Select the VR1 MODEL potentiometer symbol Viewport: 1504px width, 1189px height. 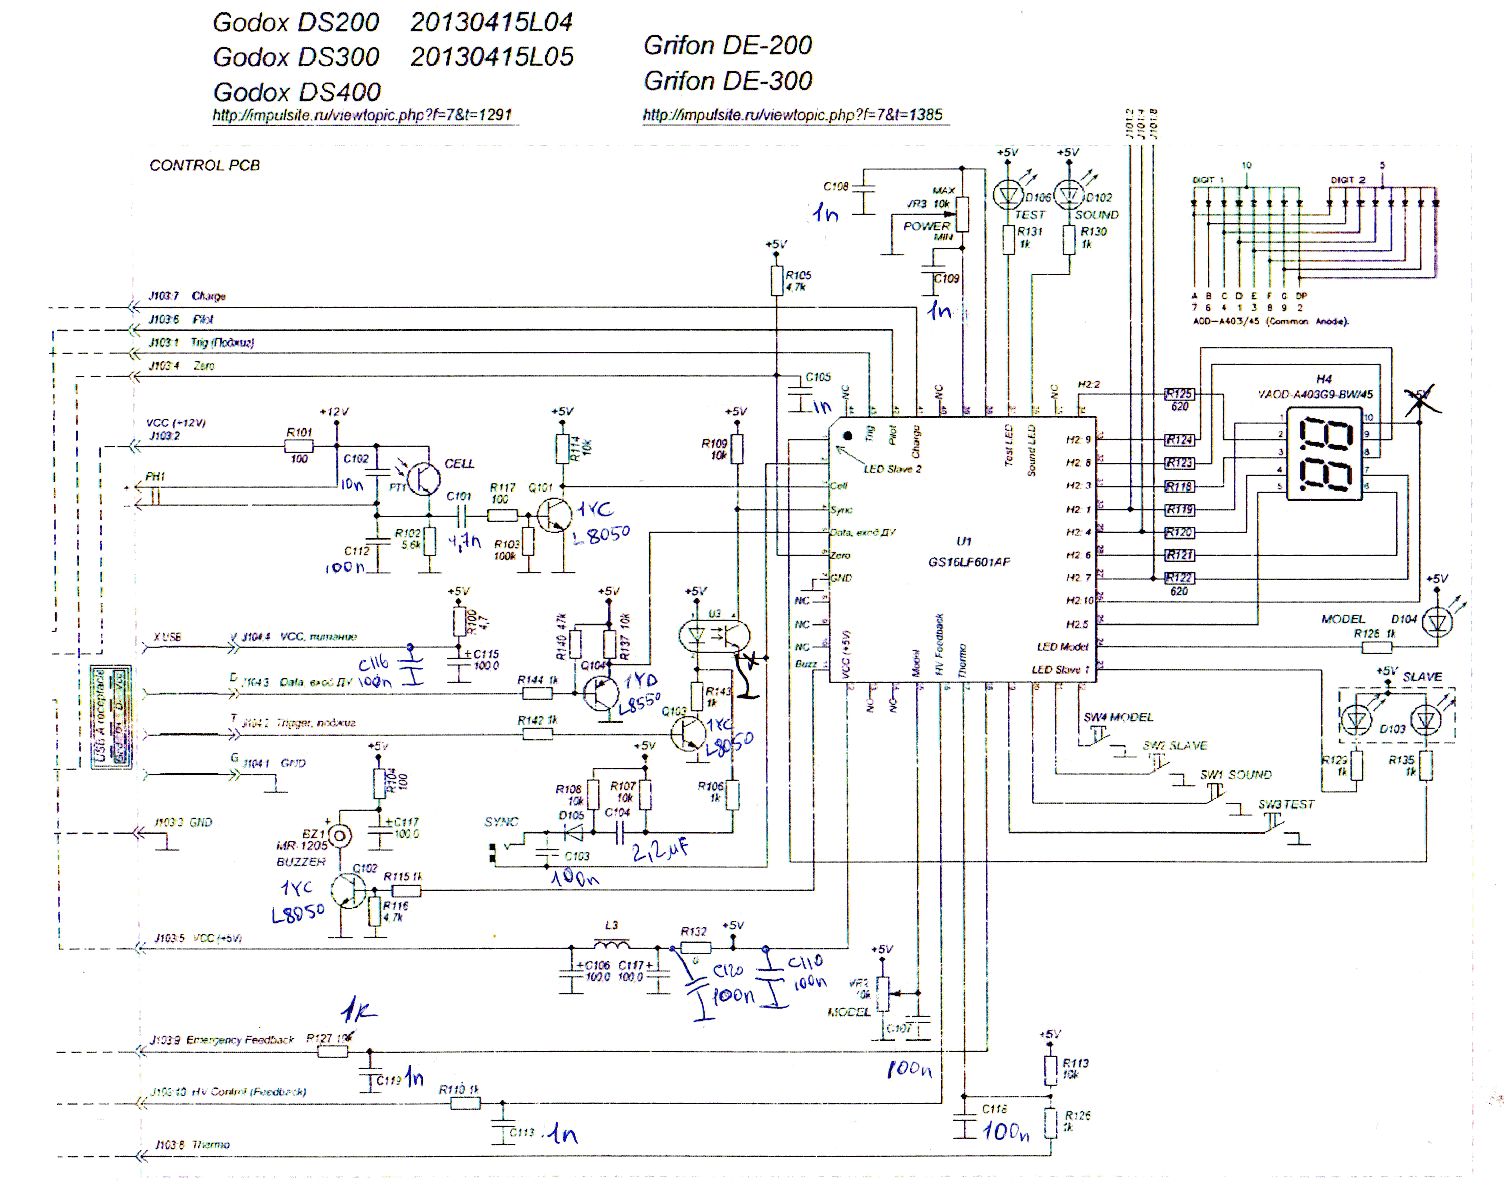(x=882, y=994)
